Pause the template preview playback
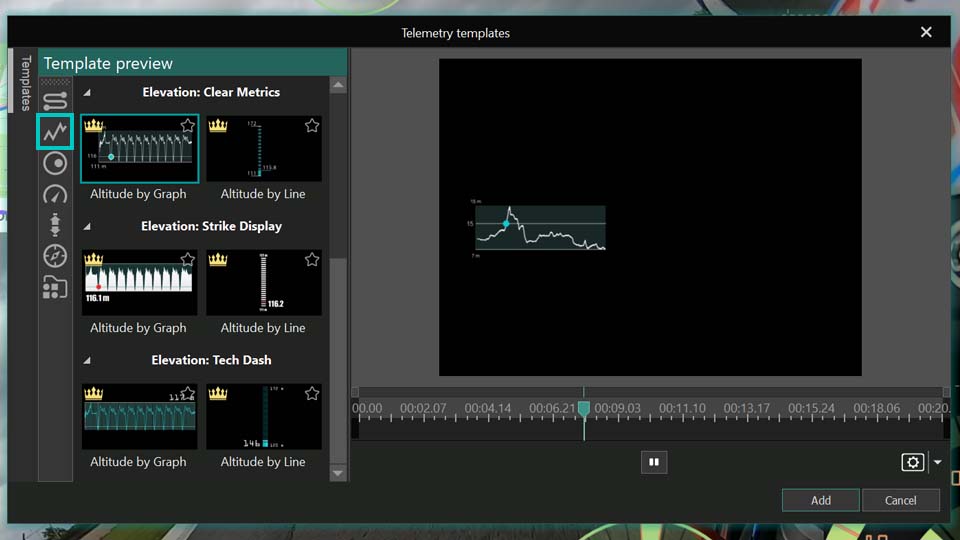Viewport: 960px width, 540px height. pyautogui.click(x=654, y=462)
